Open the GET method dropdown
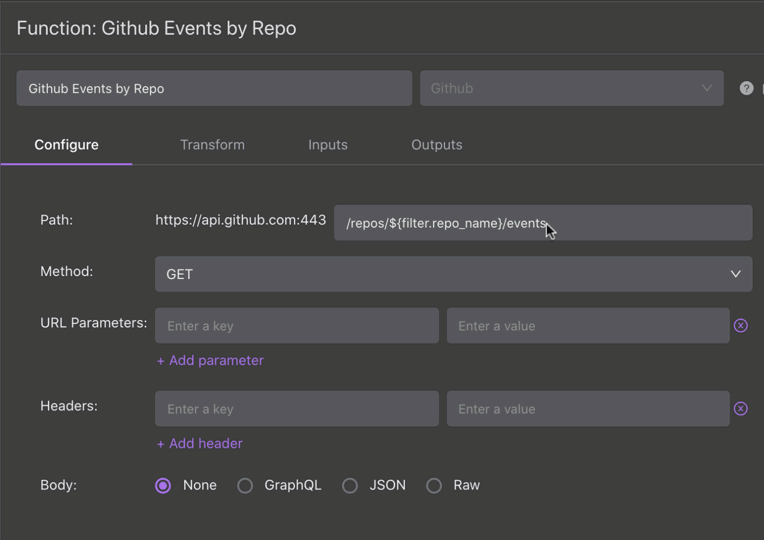The height and width of the screenshot is (540, 764). (453, 274)
